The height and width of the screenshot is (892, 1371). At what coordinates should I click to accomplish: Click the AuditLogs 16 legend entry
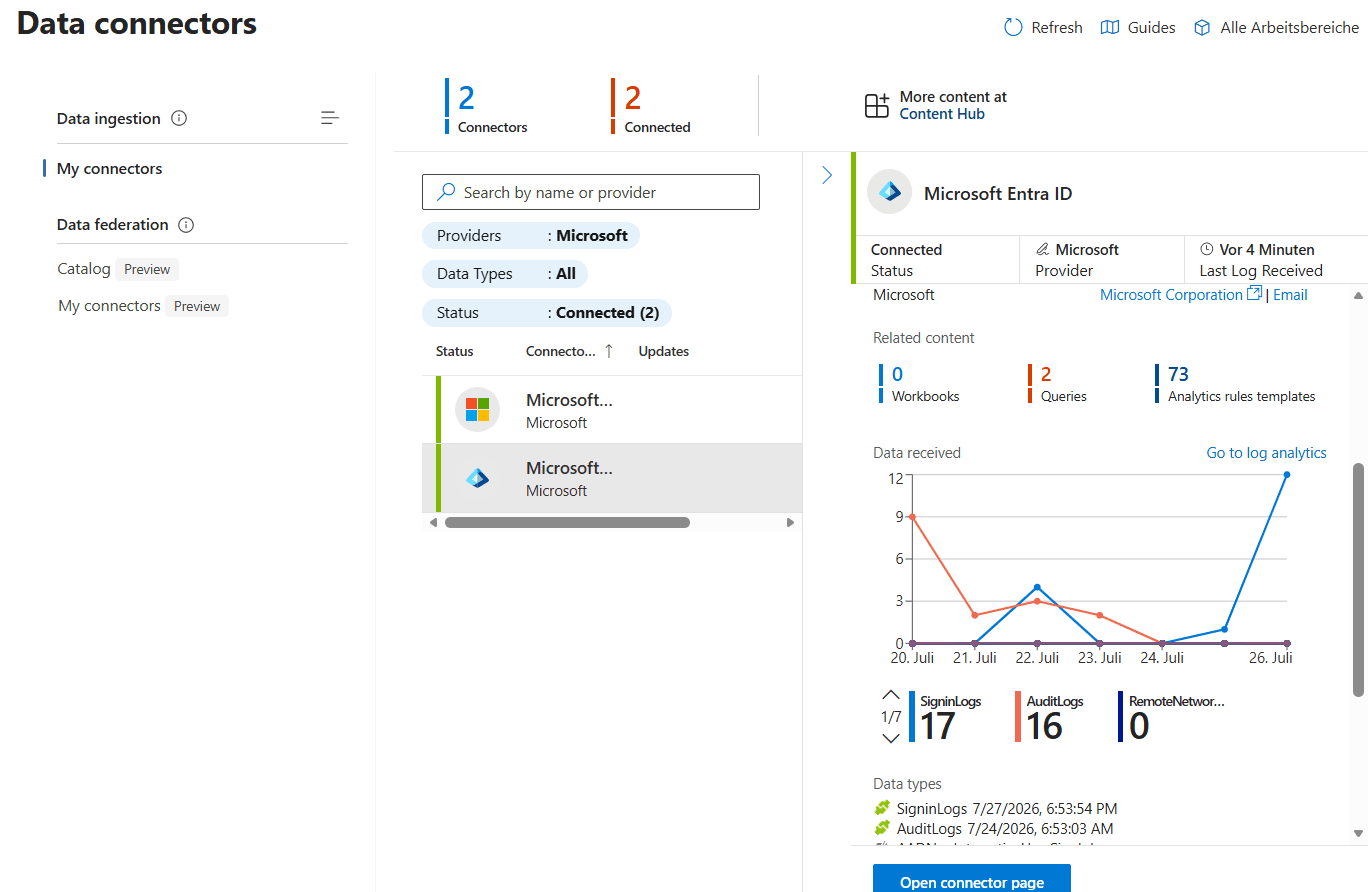(1049, 717)
